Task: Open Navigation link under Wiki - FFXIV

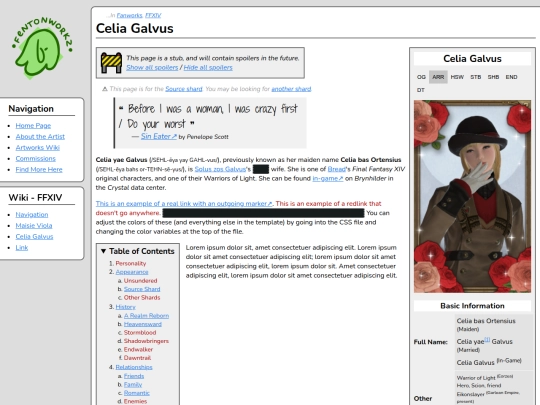Action: click(x=32, y=215)
